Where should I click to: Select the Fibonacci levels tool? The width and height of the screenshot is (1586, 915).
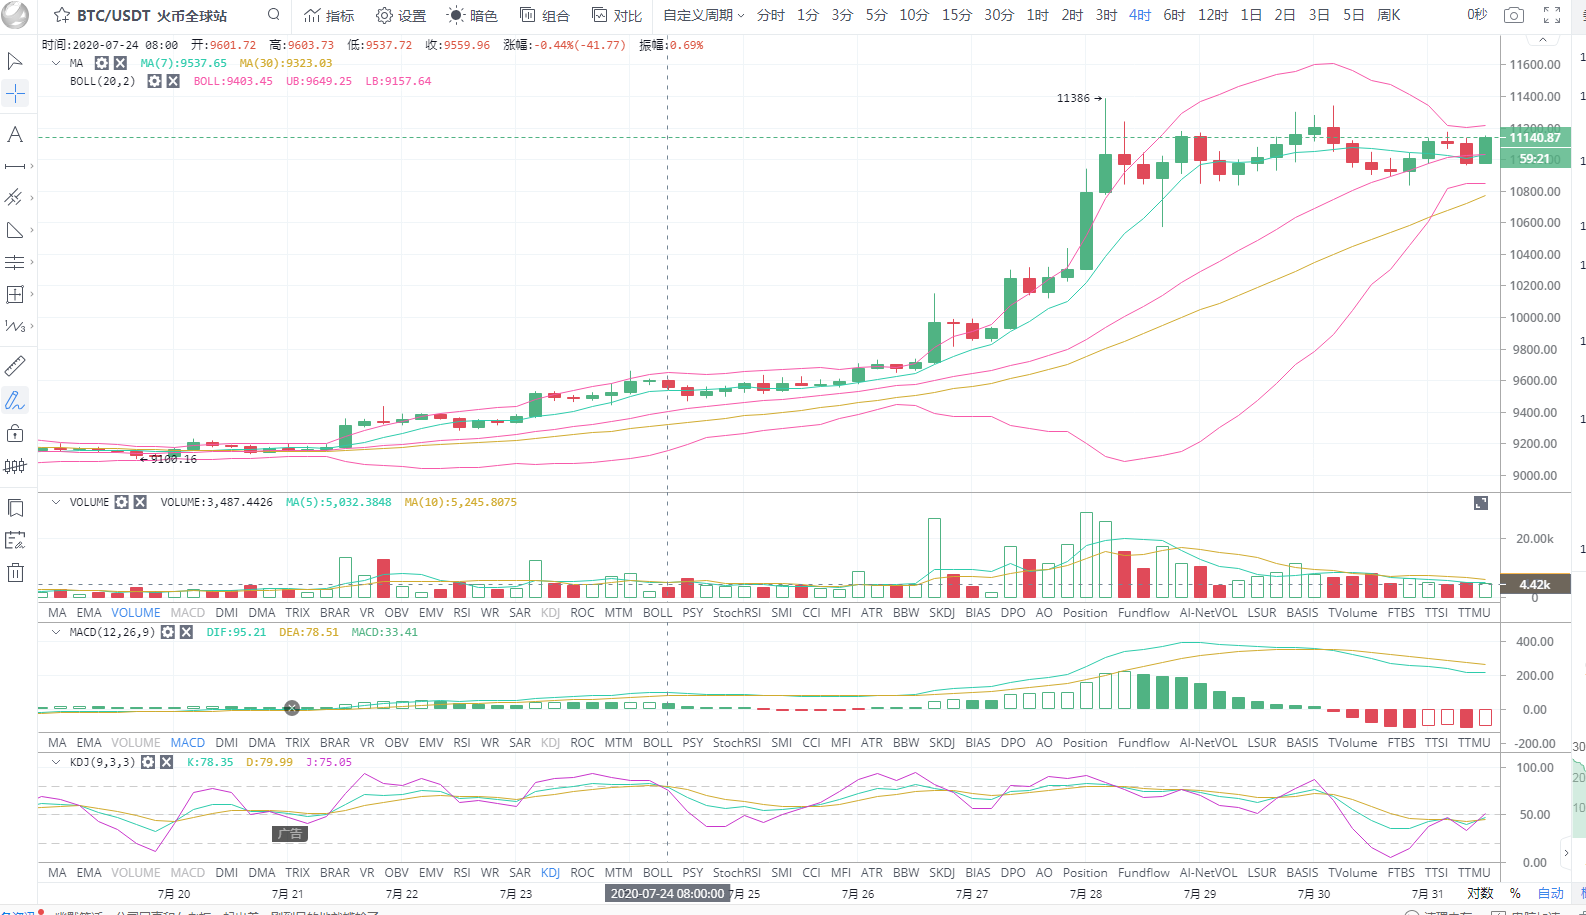[15, 262]
